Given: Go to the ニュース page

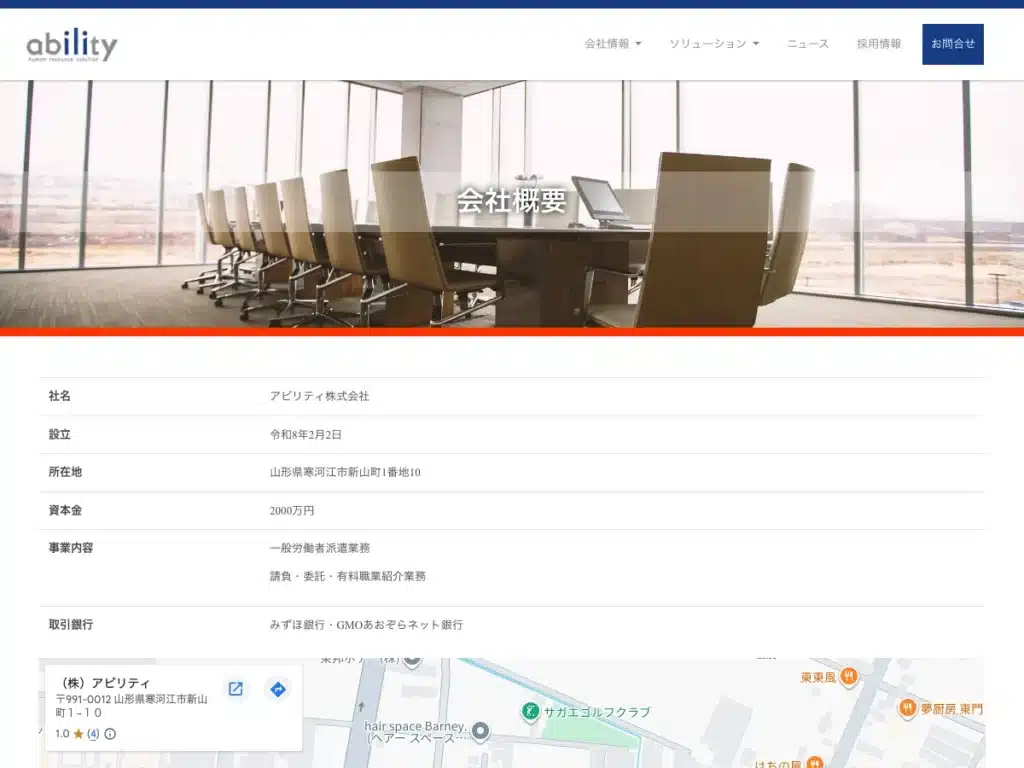Looking at the screenshot, I should 808,44.
